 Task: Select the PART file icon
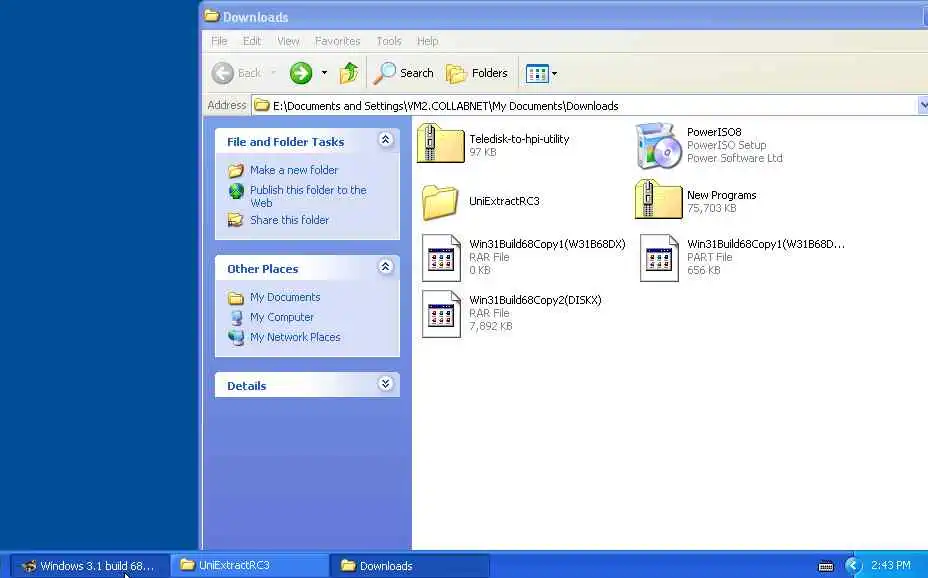pos(659,257)
